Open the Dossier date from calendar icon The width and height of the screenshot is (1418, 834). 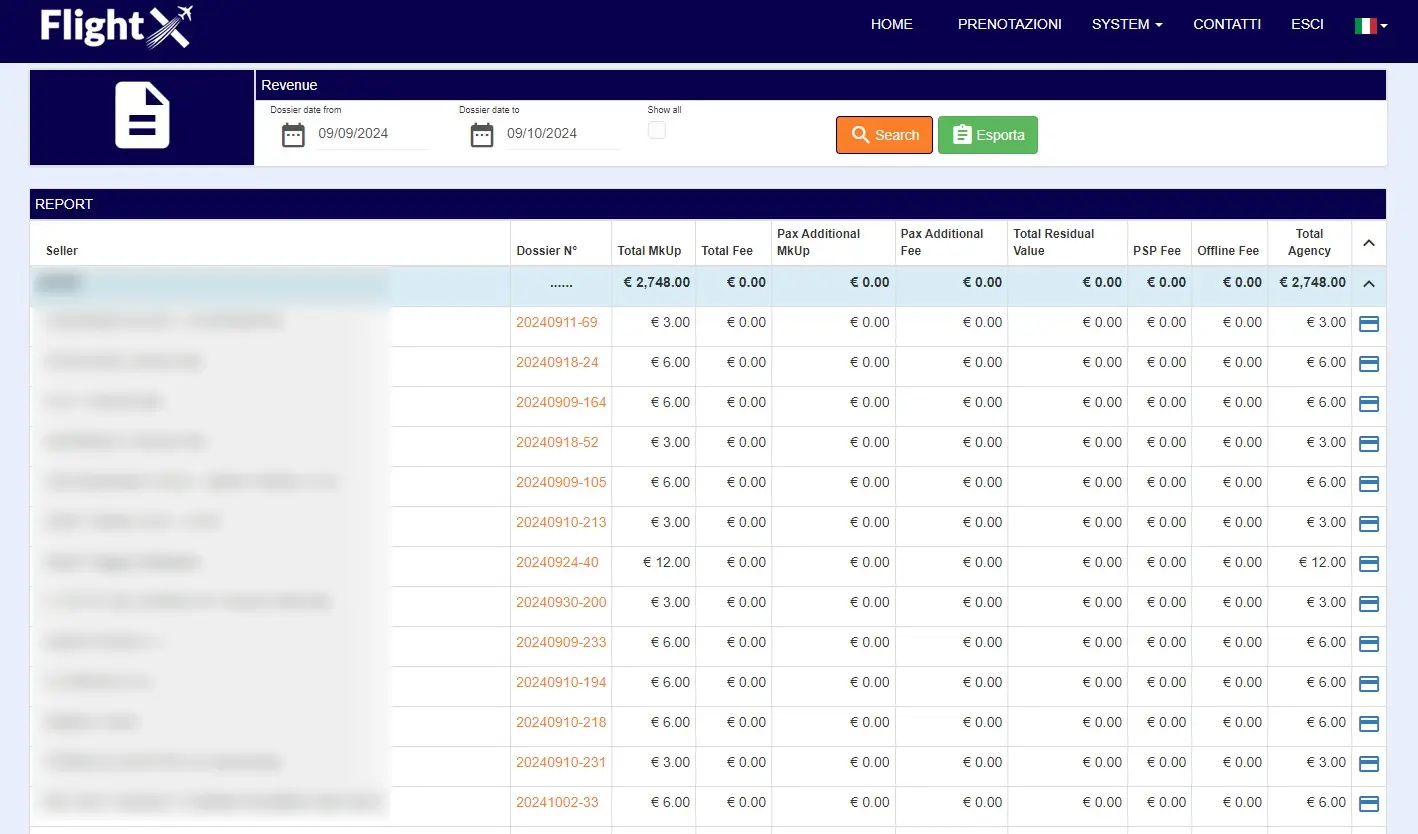293,135
